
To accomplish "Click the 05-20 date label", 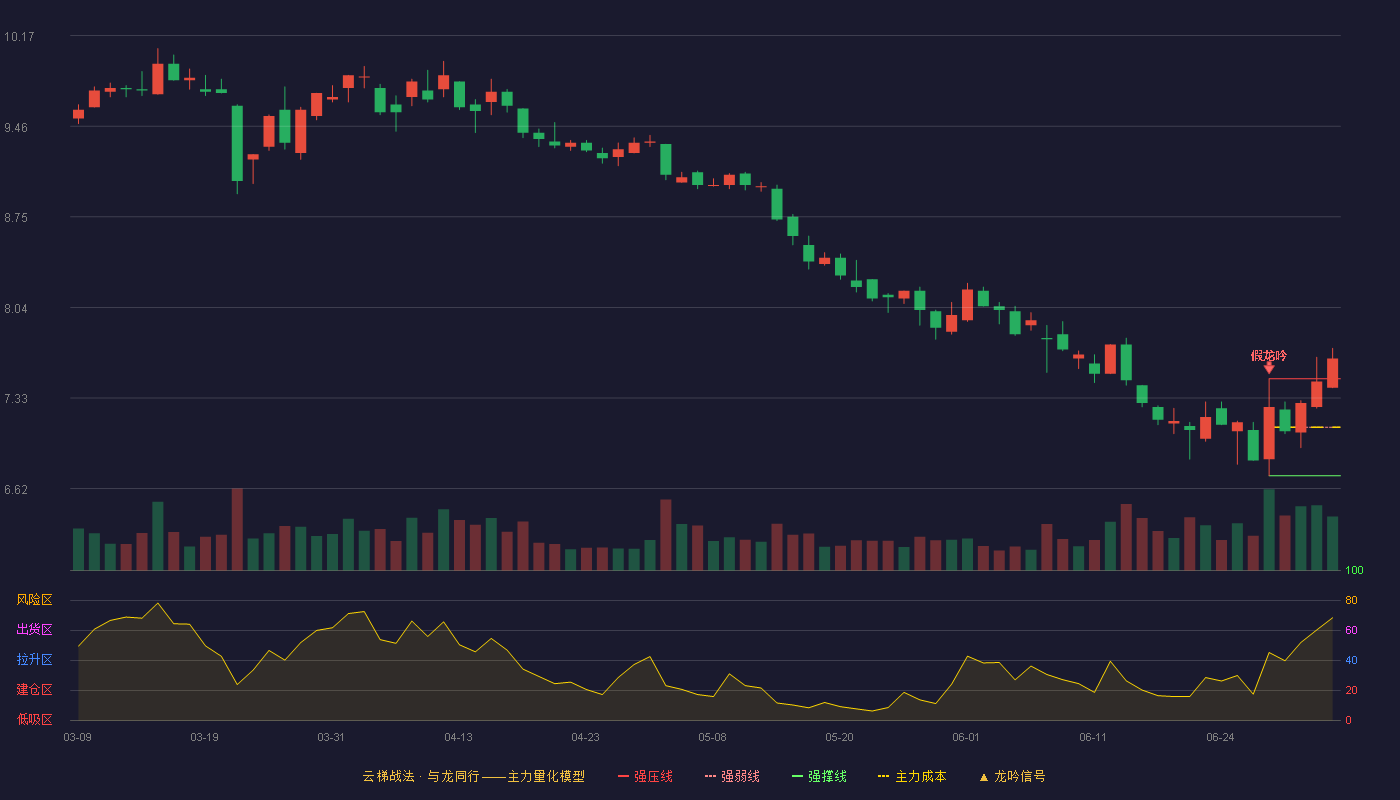I will [839, 737].
